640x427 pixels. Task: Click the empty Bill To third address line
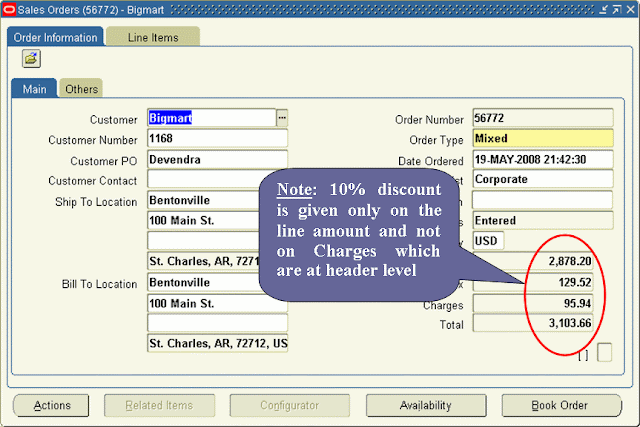218,323
